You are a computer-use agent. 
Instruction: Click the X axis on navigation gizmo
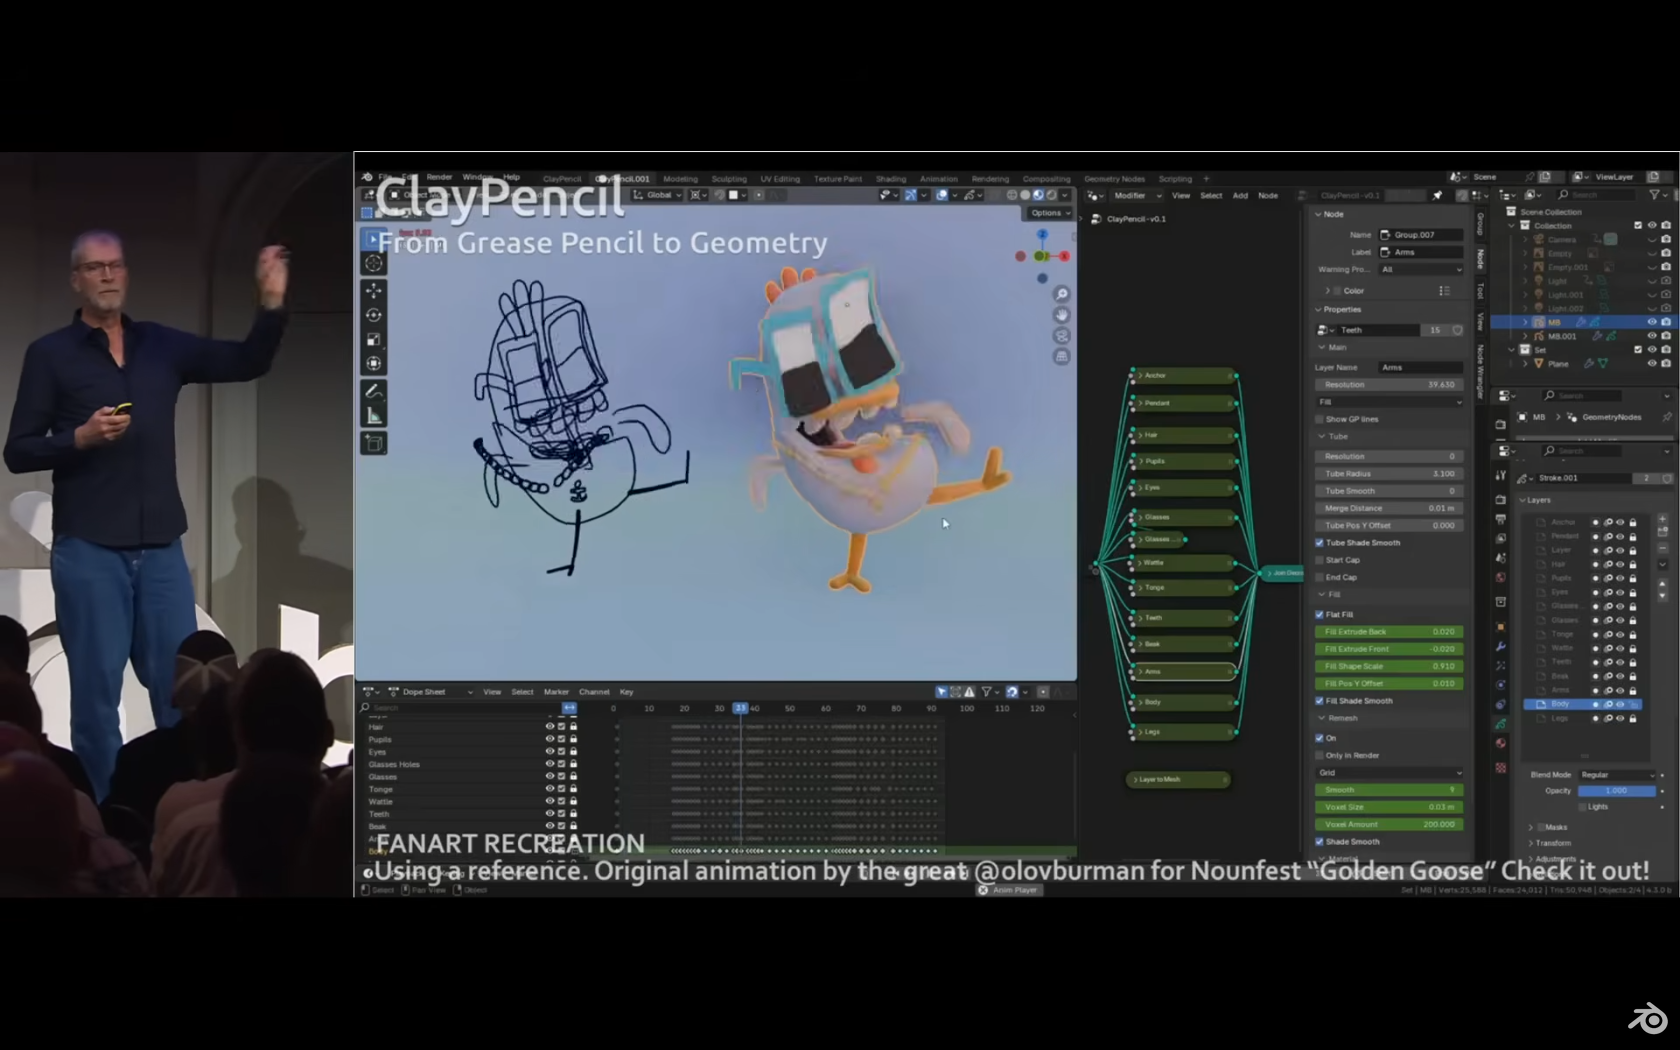click(1064, 256)
